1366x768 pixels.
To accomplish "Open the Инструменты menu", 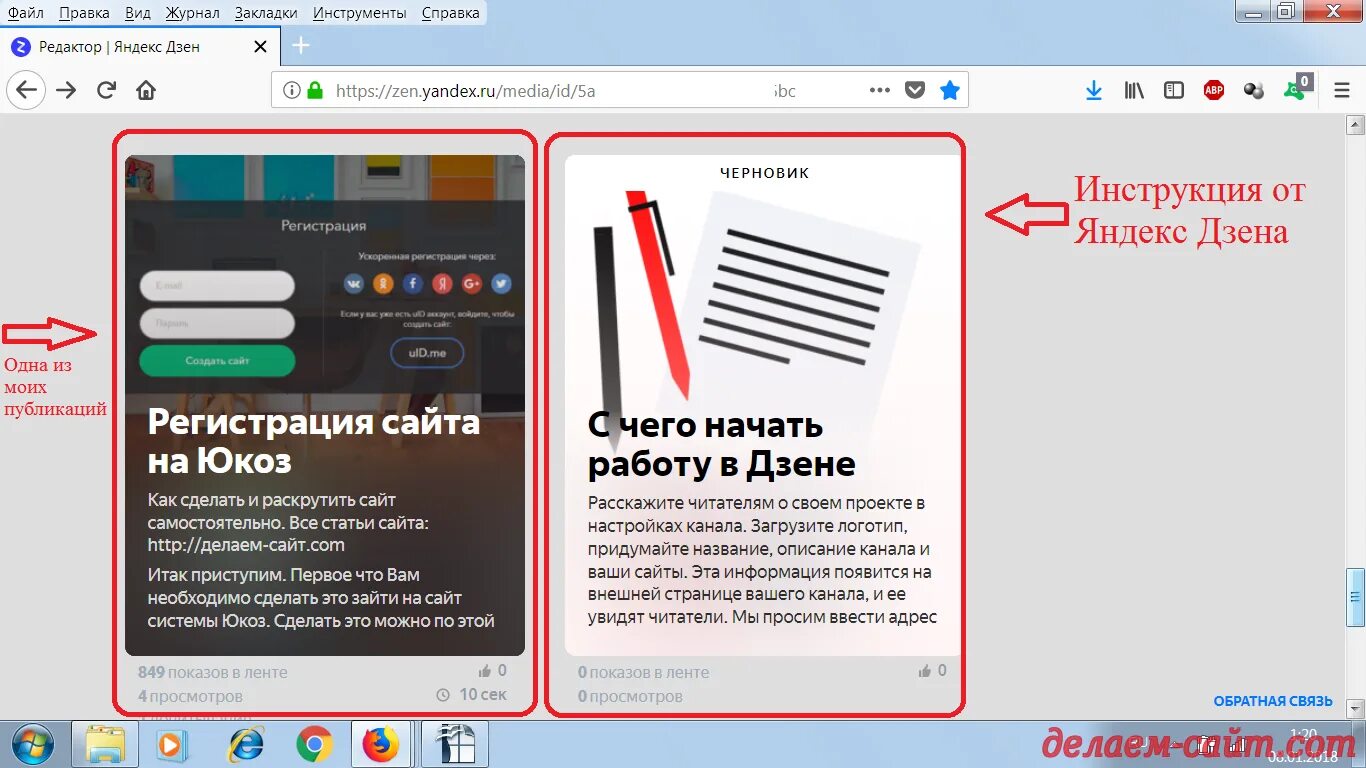I will [x=359, y=13].
